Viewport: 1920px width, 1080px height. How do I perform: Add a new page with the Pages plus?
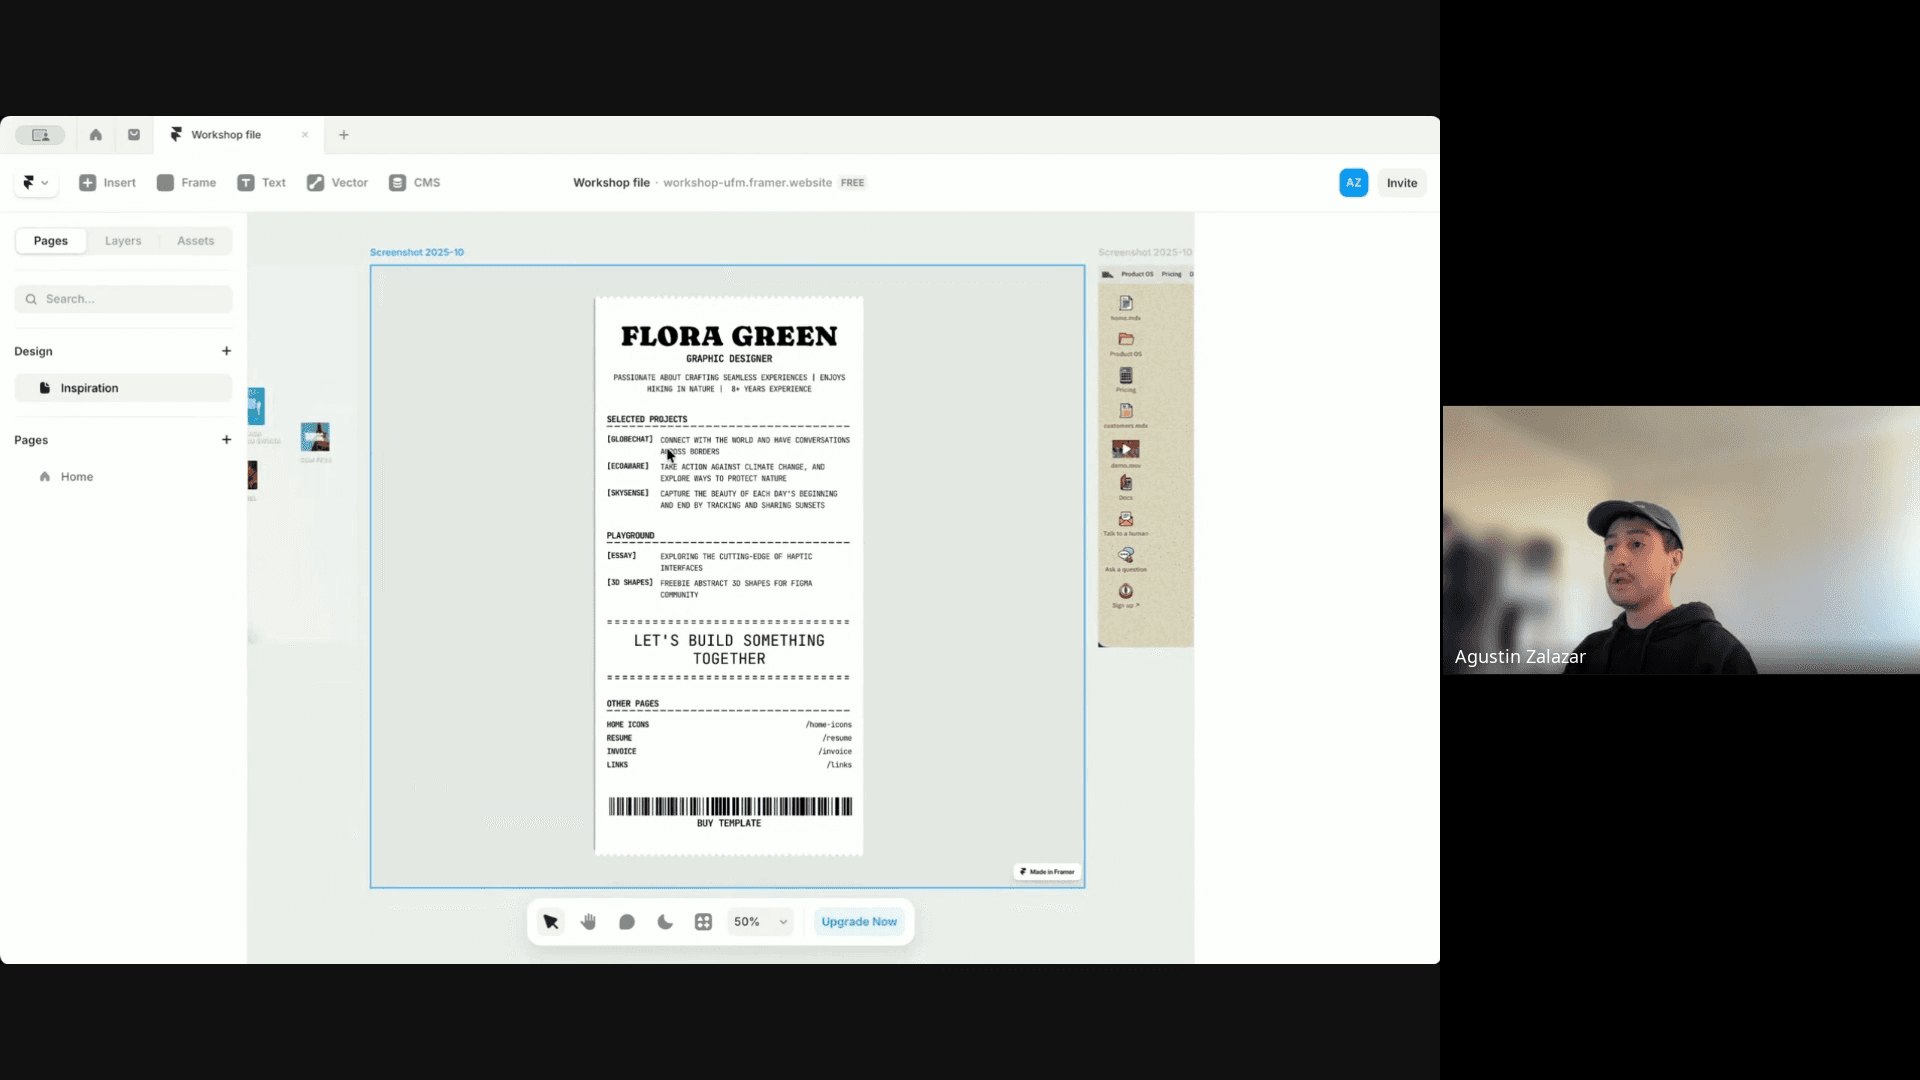tap(226, 440)
